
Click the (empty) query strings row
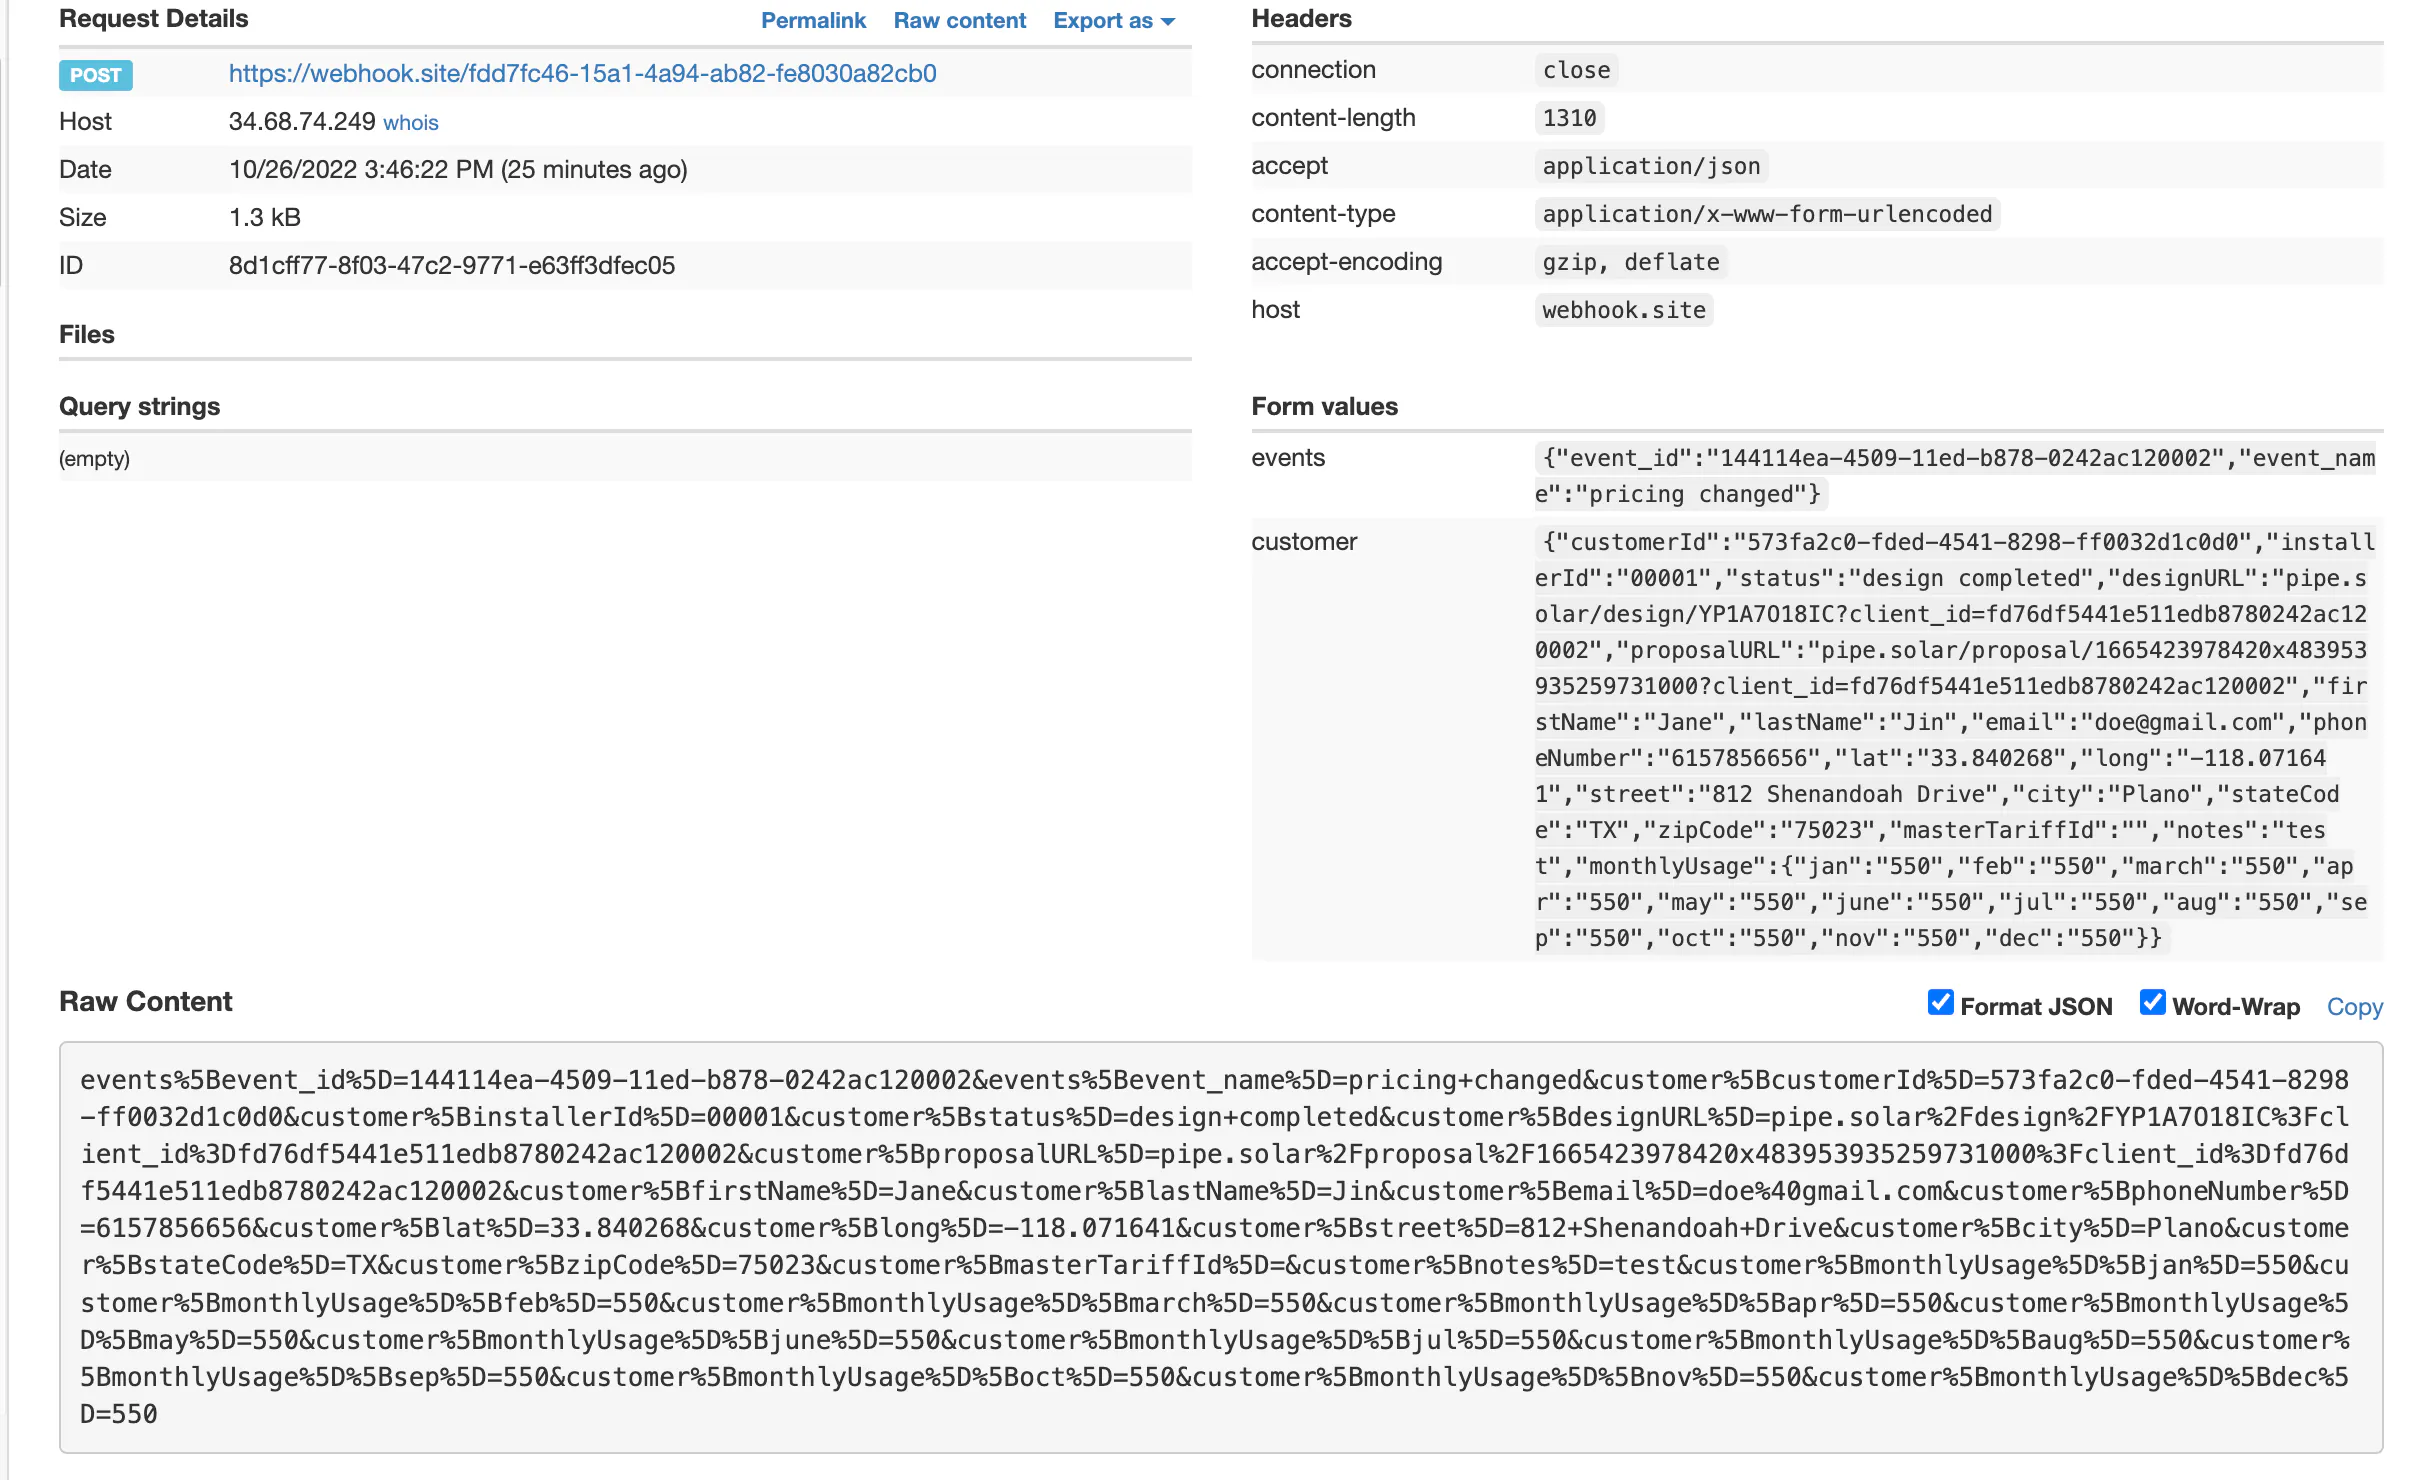(x=625, y=459)
